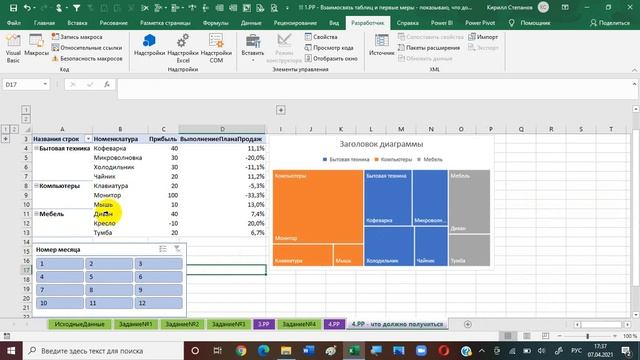This screenshot has height=360, width=640.
Task: Open the XML Source (Источник) pane
Action: point(382,45)
